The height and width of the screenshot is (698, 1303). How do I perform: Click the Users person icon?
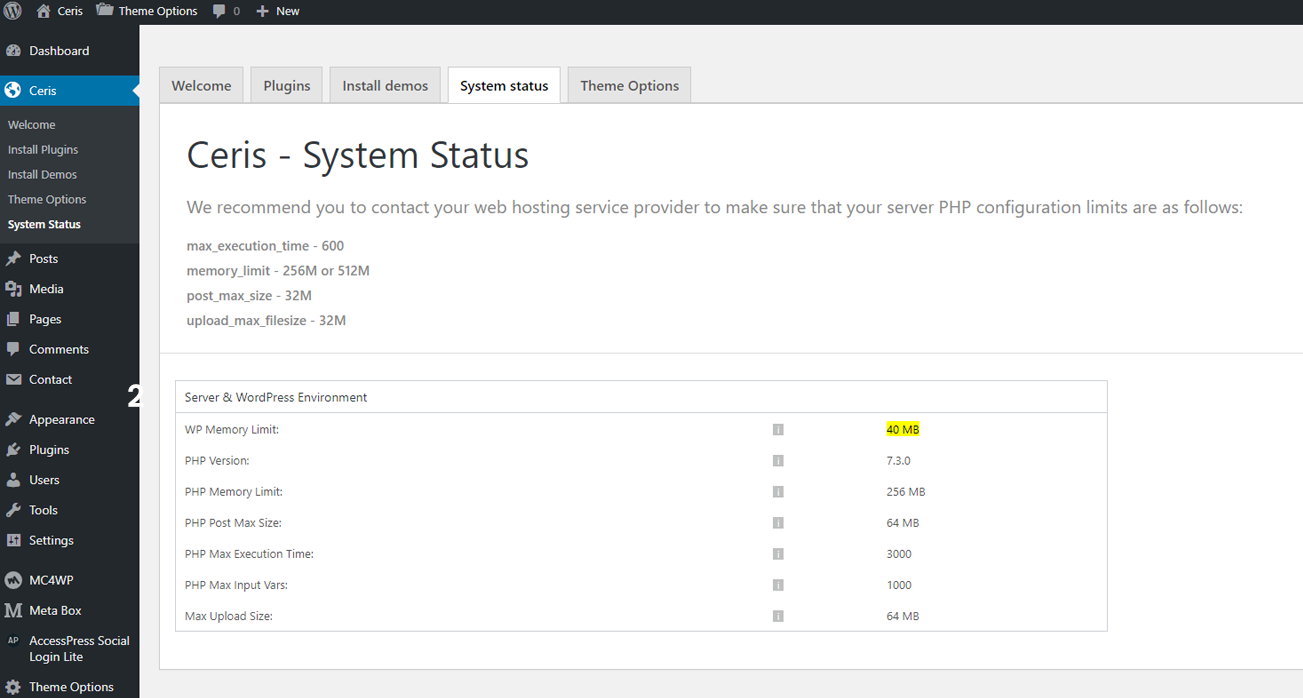pyautogui.click(x=13, y=480)
